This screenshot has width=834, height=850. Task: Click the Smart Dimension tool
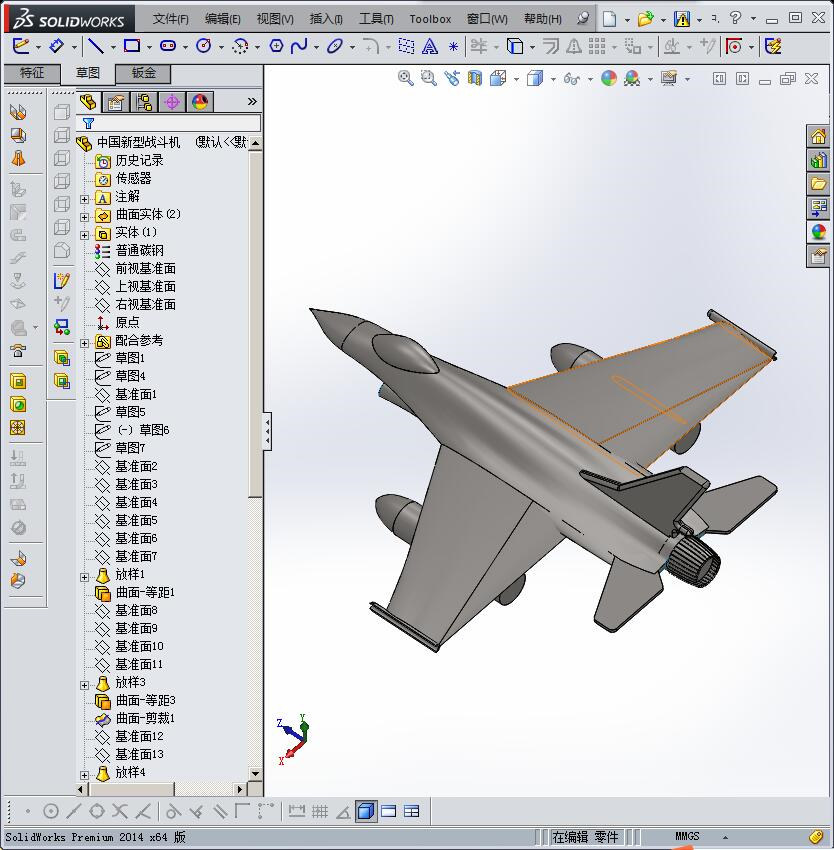pos(56,46)
